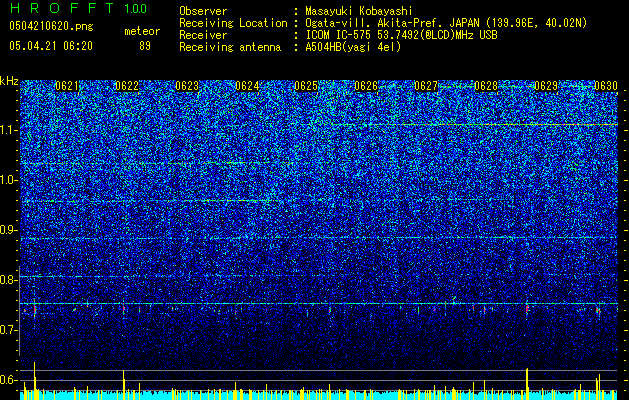Click the 0630 time marker
629x400 pixels.
606,86
